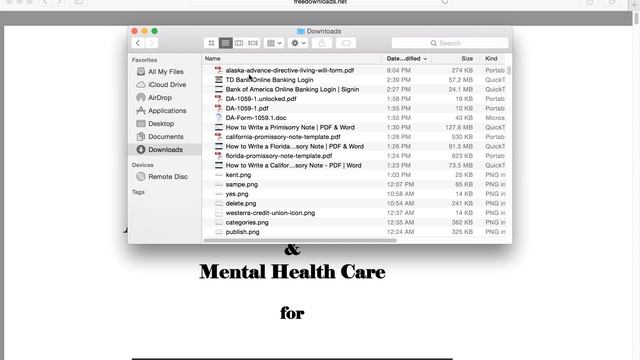Click the Downloads arrow icon
Viewport: 640px width, 360px height.
(x=141, y=150)
